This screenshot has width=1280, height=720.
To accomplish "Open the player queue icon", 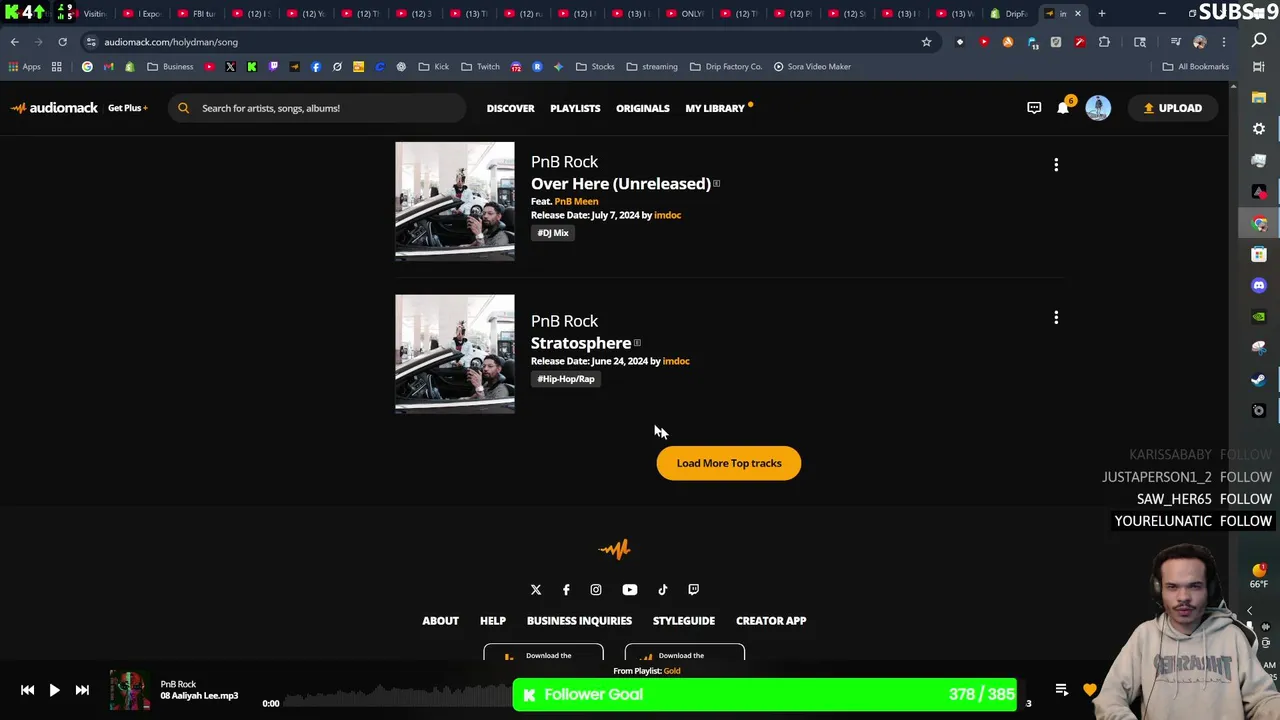I will [x=1062, y=690].
